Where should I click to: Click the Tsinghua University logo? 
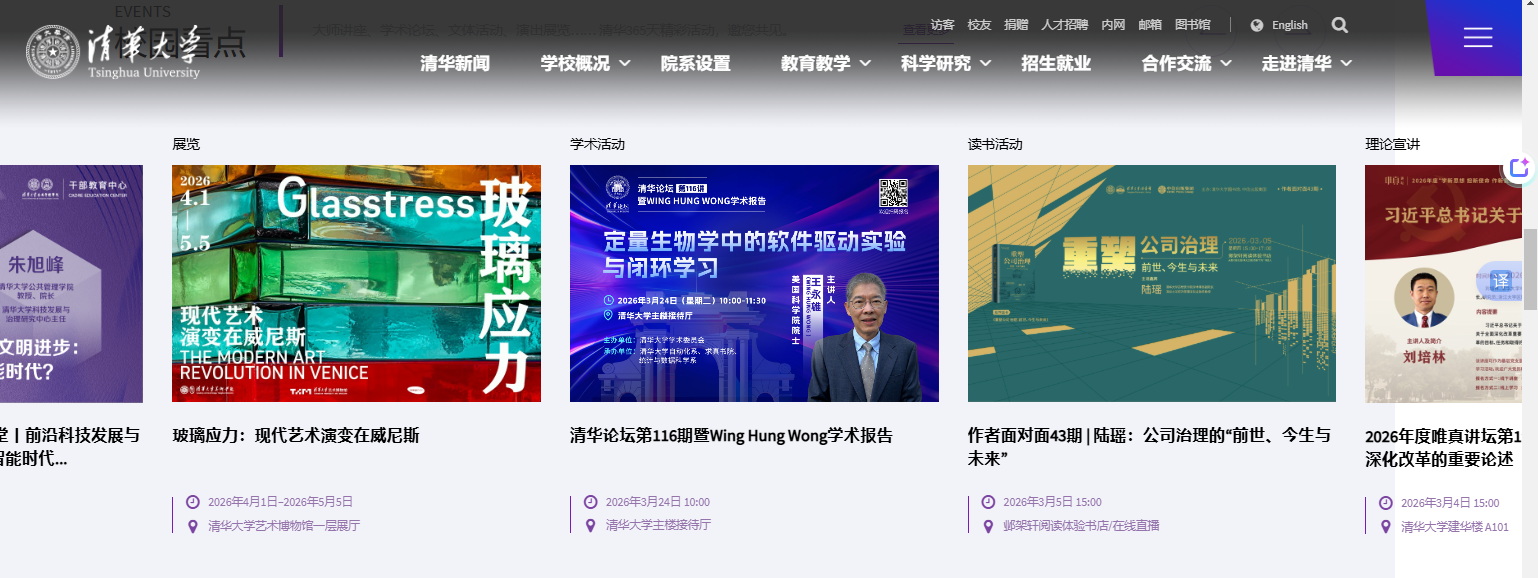pyautogui.click(x=113, y=52)
